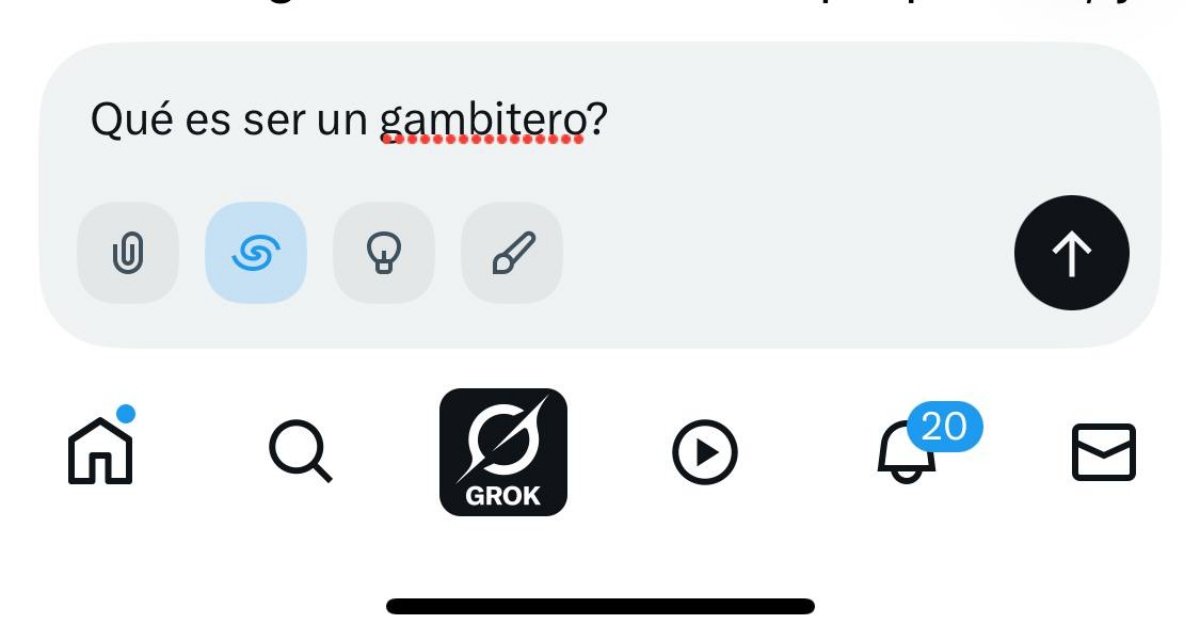Viewport: 1200px width, 640px height.
Task: Tap the cut-off text above the composer
Action: pyautogui.click(x=600, y=6)
